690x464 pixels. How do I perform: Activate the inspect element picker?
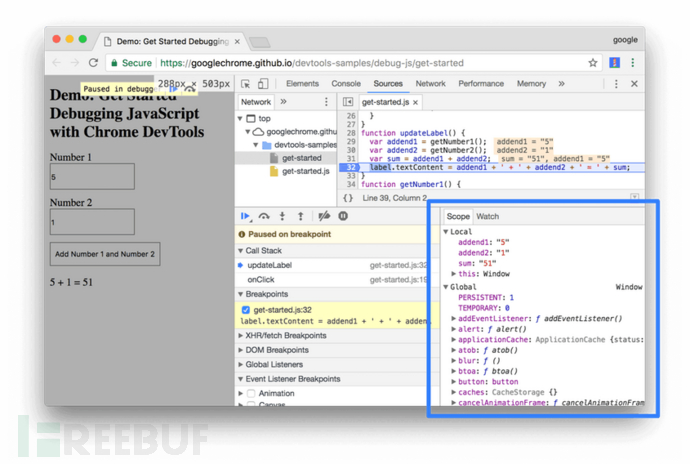click(246, 84)
